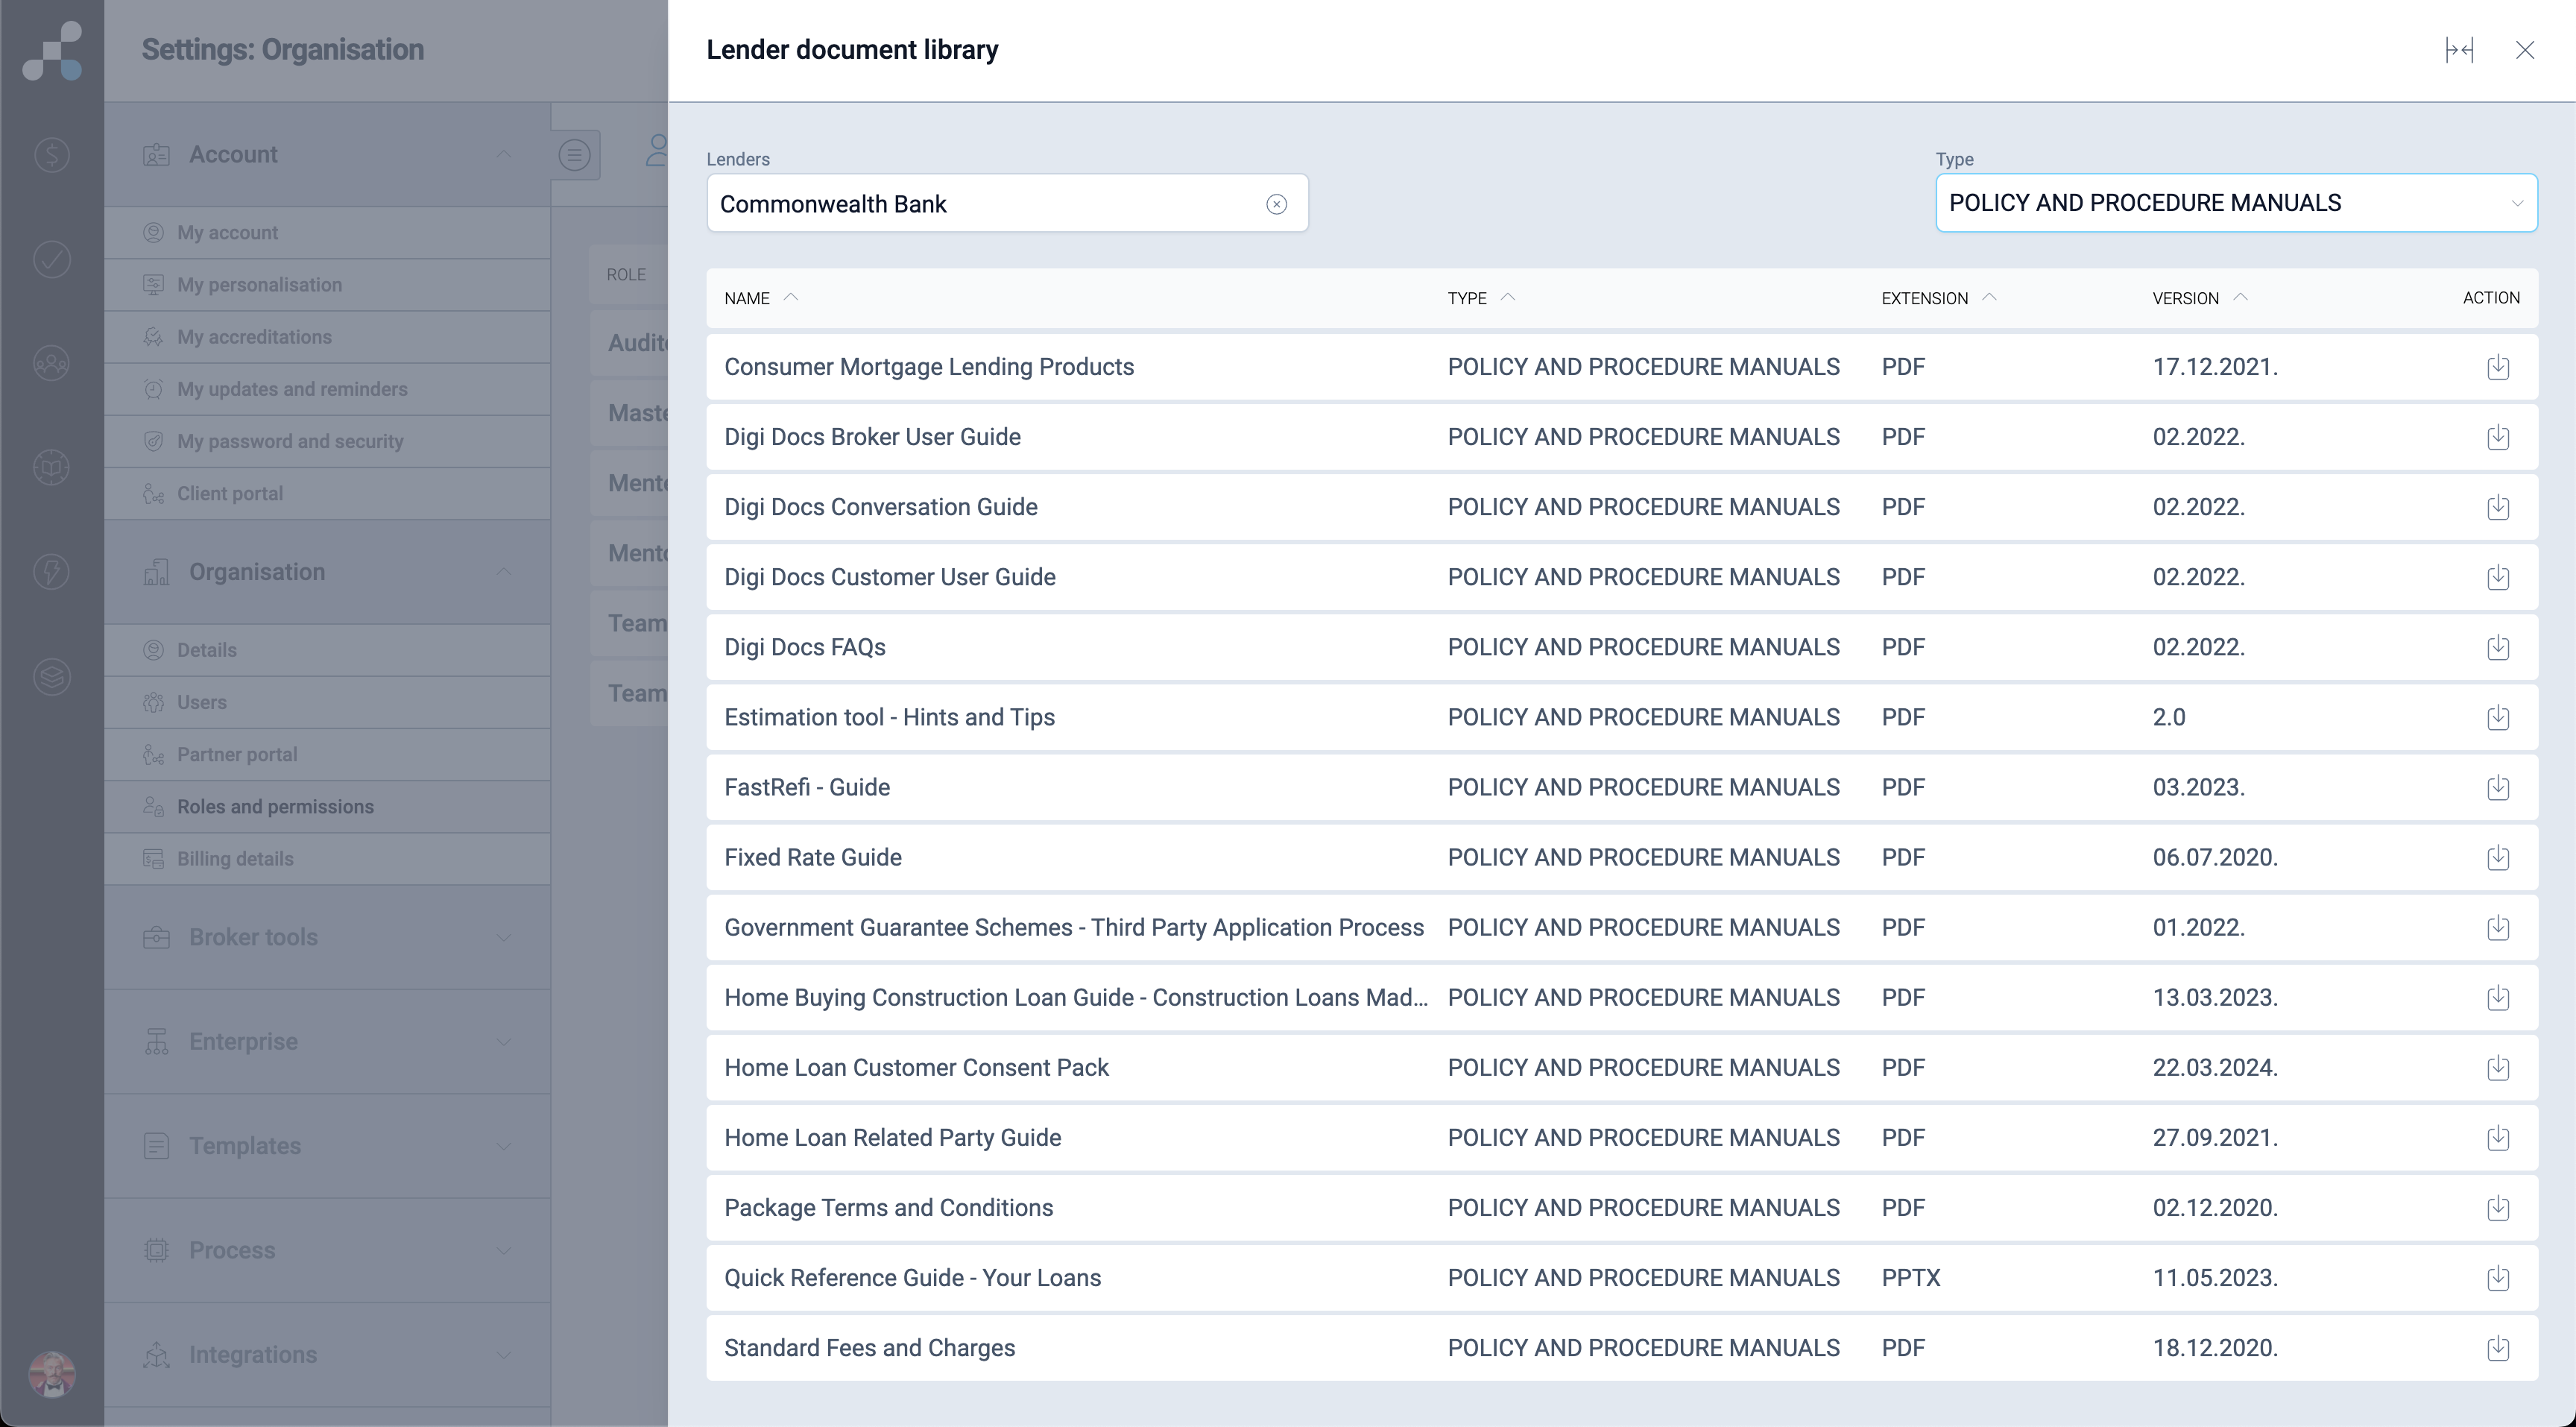This screenshot has height=1427, width=2576.
Task: Select the Fixed Rate Guide row name
Action: point(813,857)
